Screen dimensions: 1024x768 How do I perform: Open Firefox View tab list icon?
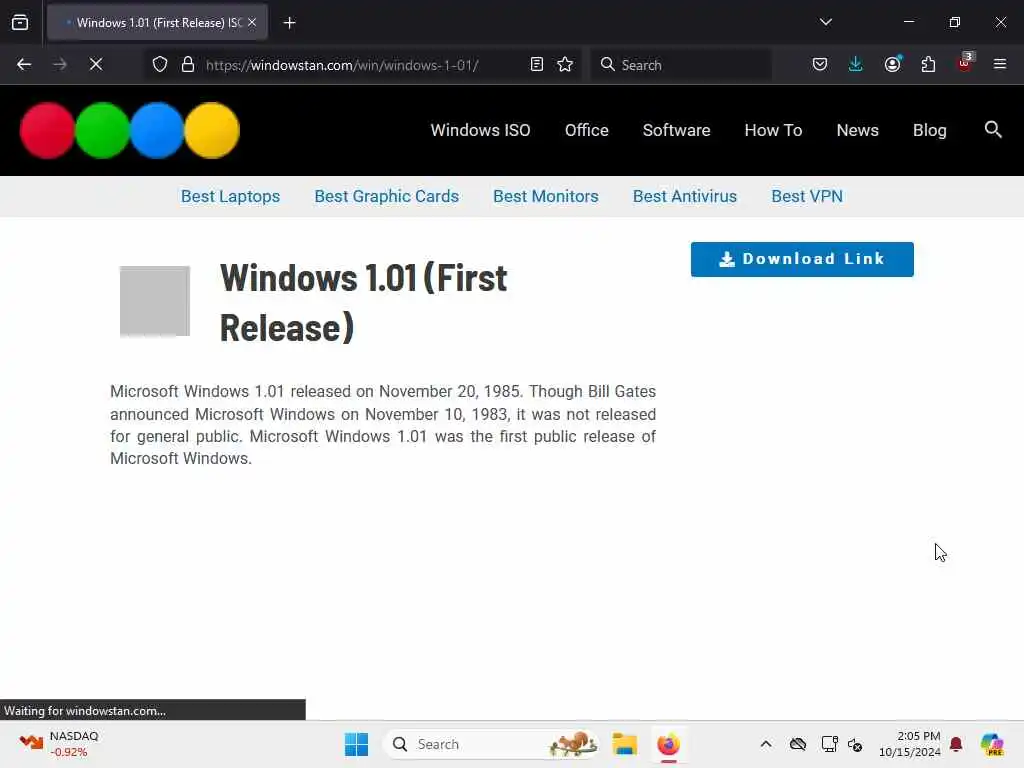(x=20, y=23)
